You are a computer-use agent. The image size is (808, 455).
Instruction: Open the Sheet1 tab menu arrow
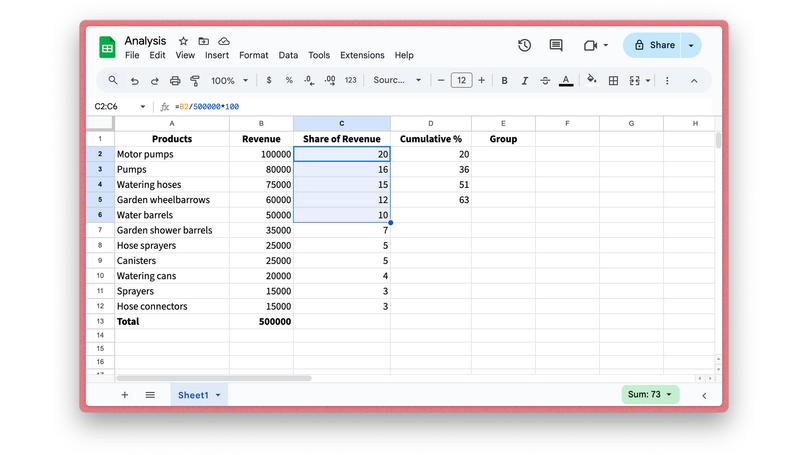tap(218, 395)
